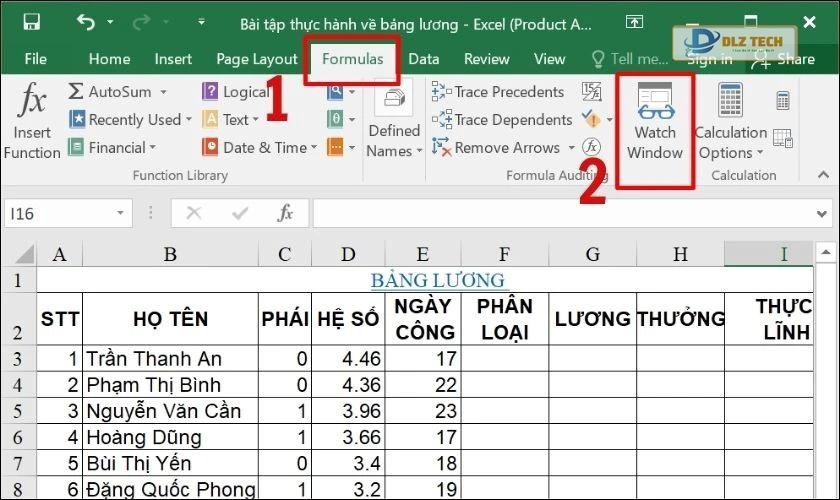Open the Data ribbon tab

423,59
